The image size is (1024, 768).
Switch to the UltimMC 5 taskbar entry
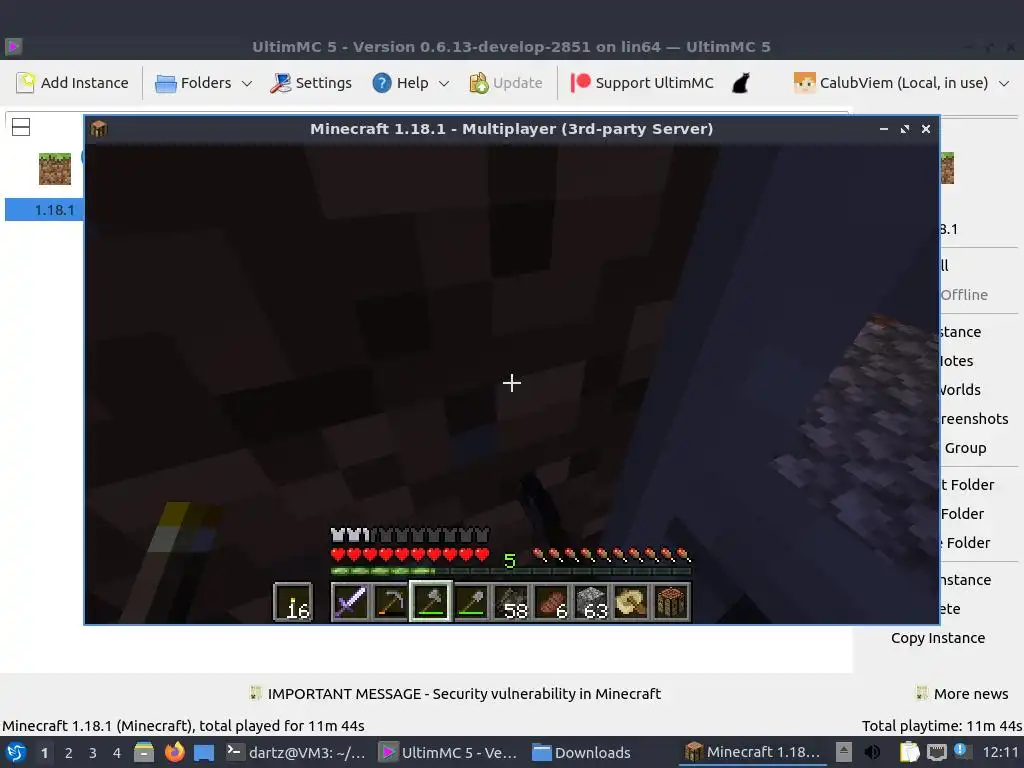449,752
